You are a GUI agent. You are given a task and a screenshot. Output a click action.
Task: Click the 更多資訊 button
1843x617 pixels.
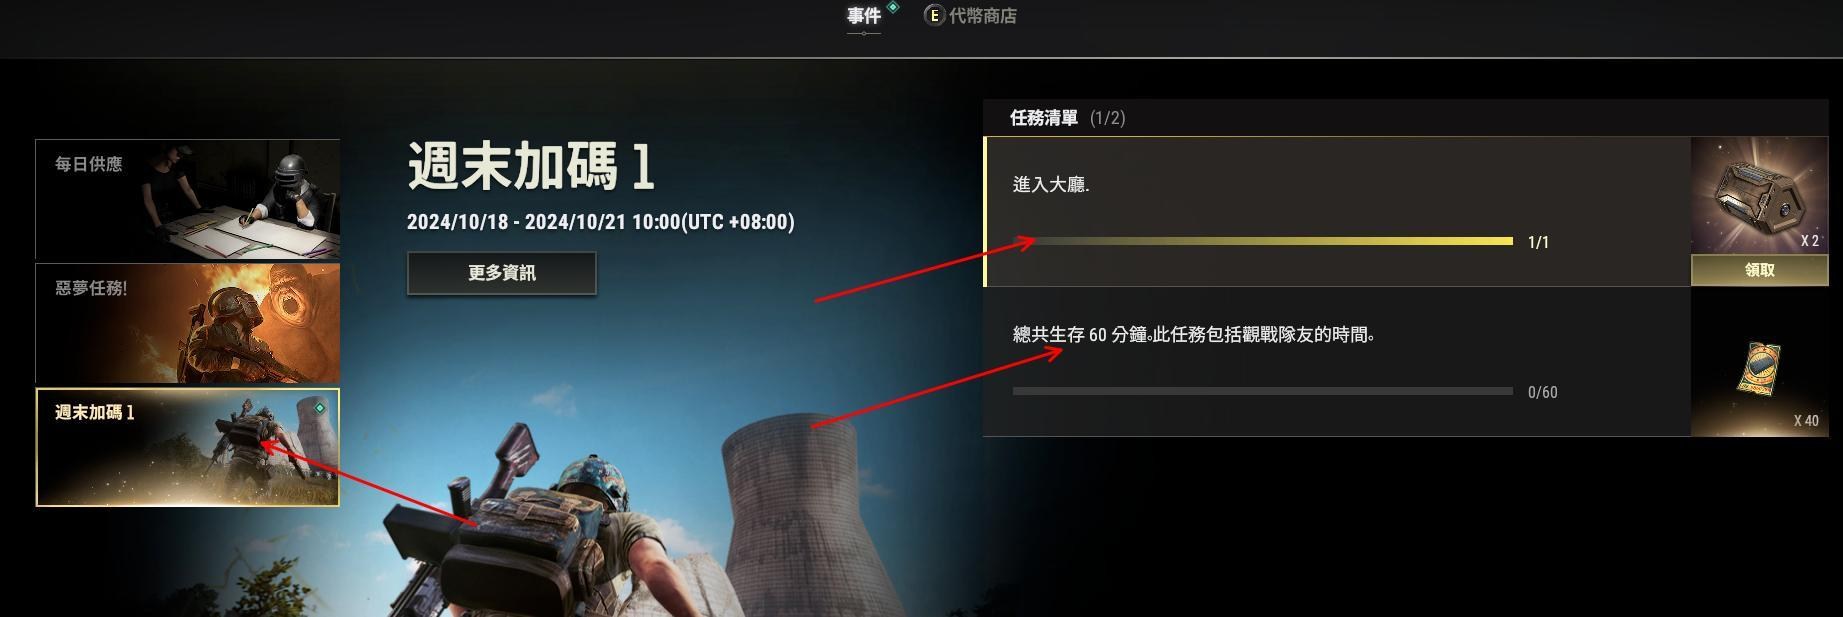tap(502, 273)
